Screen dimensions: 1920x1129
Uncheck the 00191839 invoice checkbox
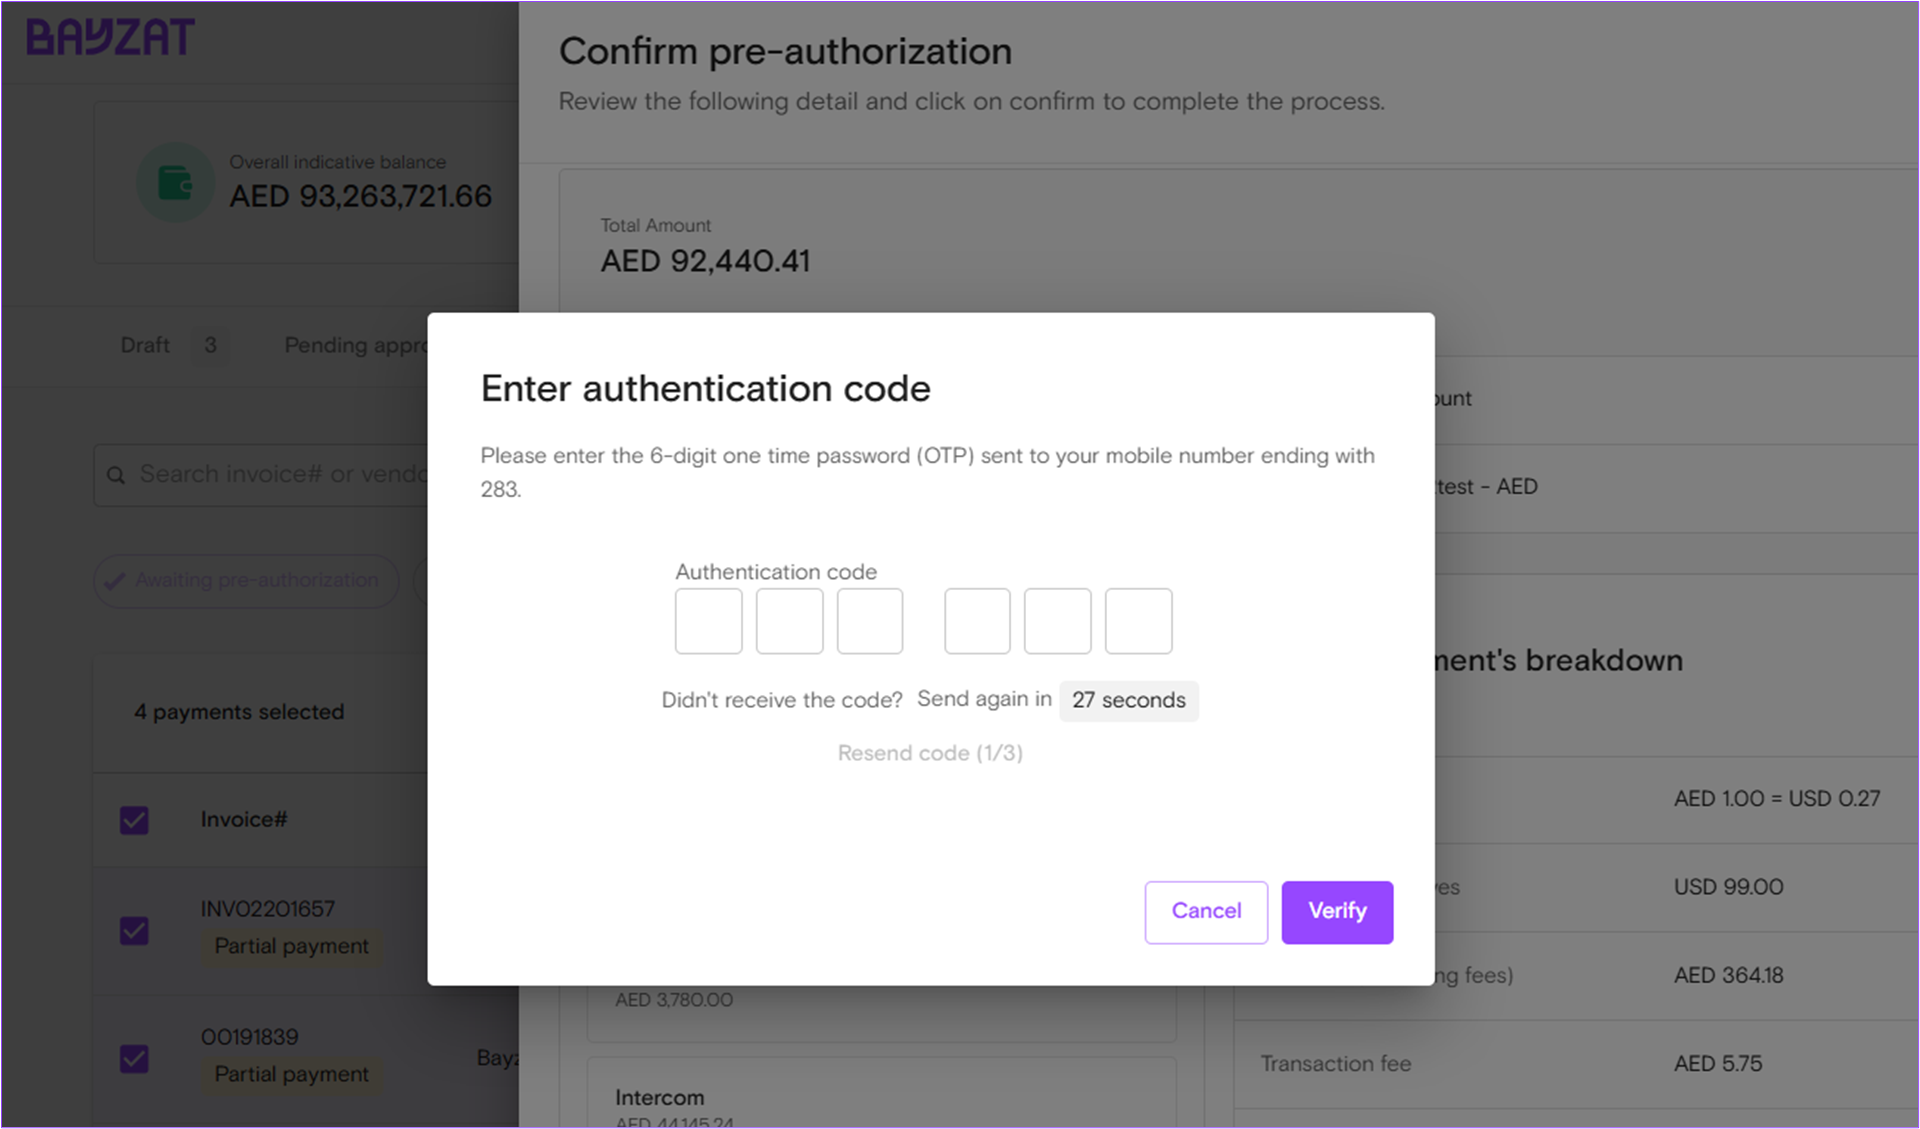coord(134,1058)
